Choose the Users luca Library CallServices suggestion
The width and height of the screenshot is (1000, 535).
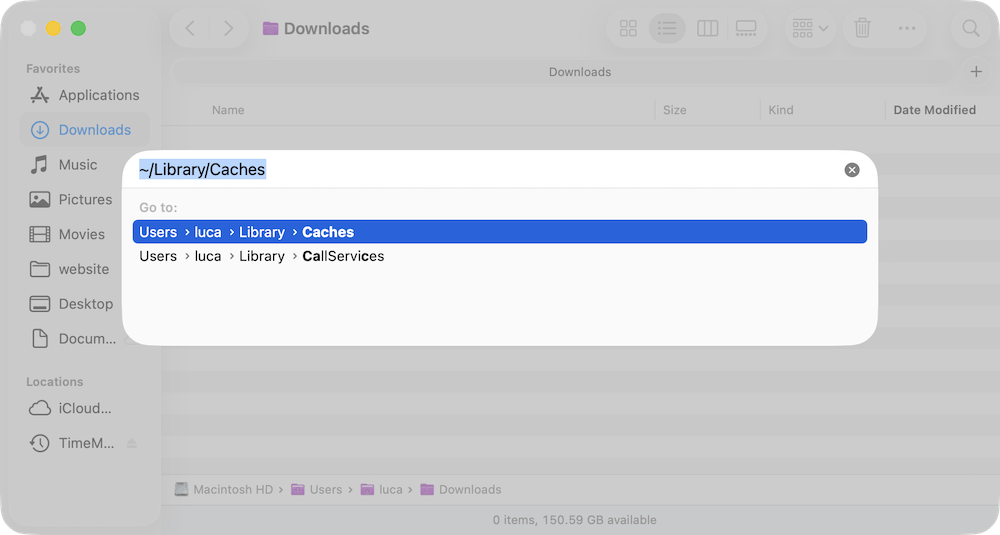coord(499,256)
